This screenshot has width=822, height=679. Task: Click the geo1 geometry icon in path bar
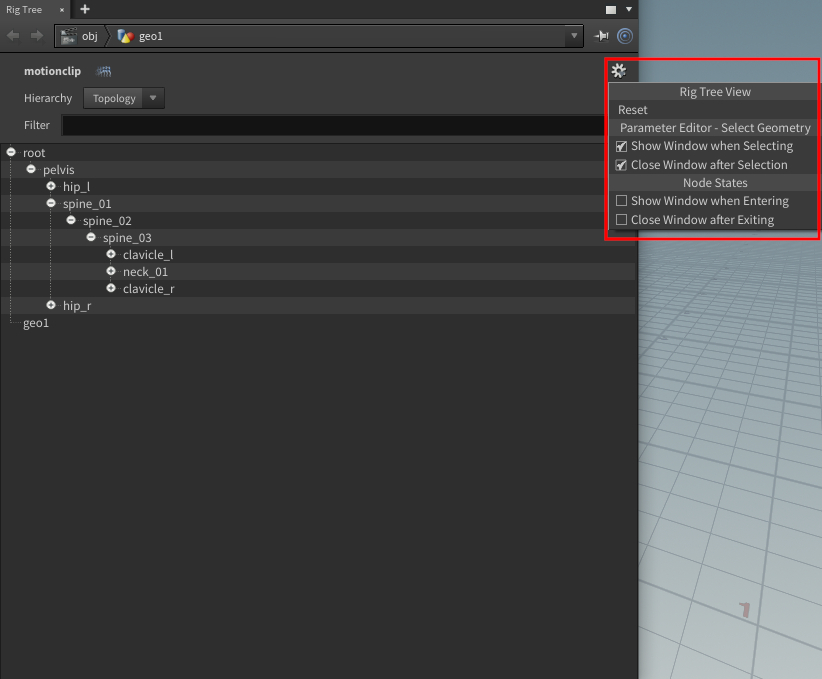click(125, 36)
